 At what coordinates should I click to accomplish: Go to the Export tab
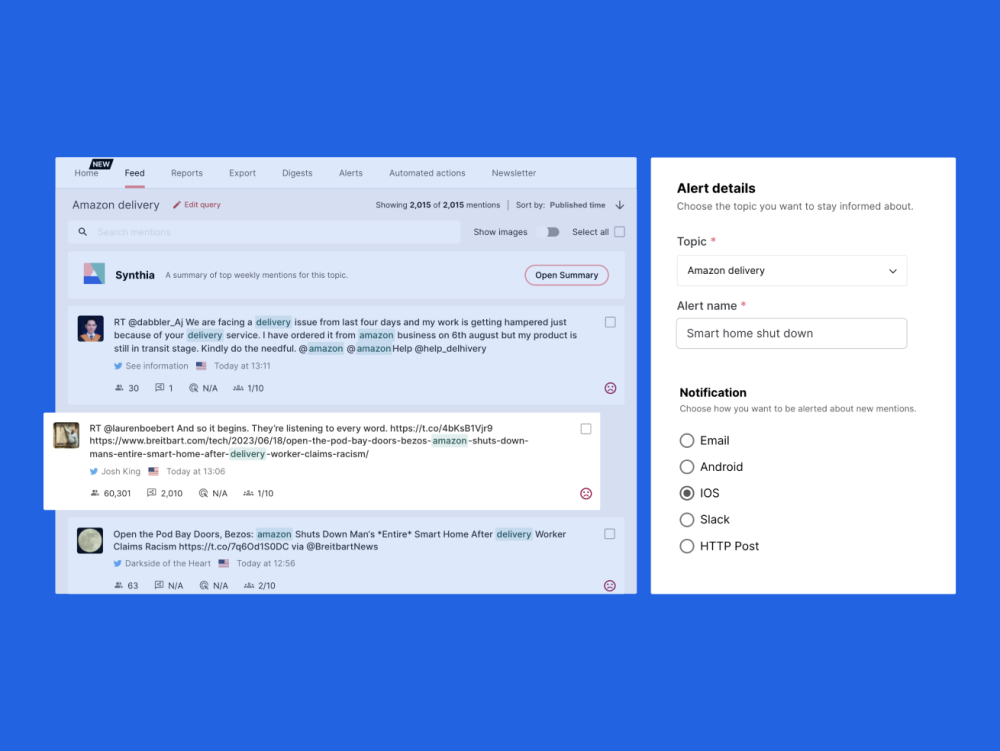[x=242, y=173]
